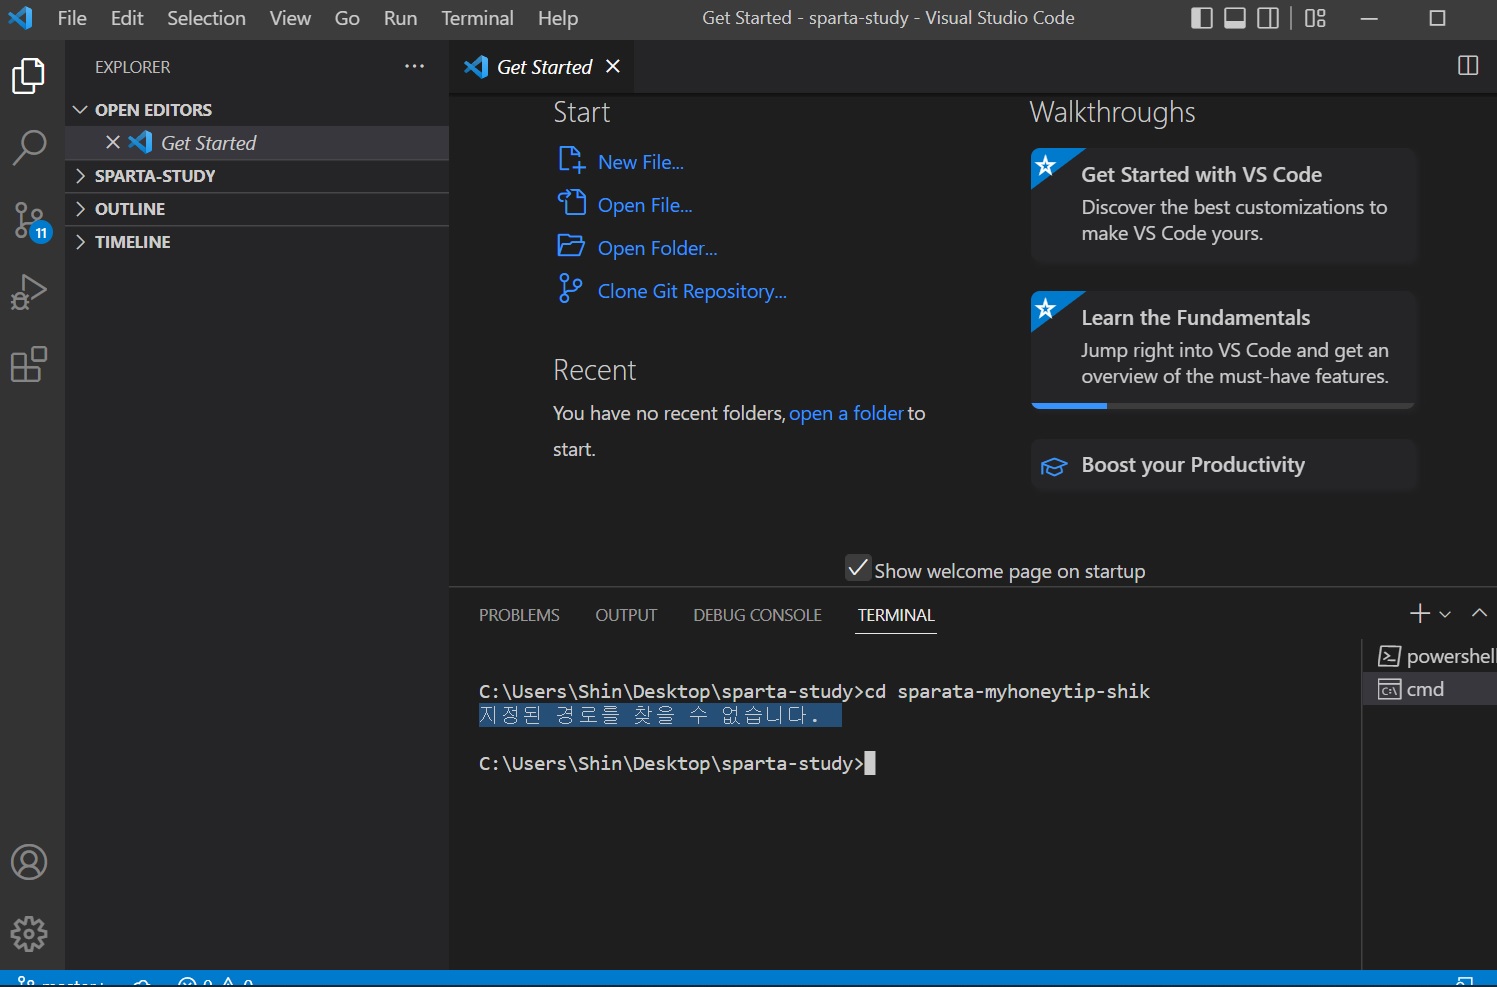Screen dimensions: 1497x987
Task: Launch a new terminal with plus icon
Action: pyautogui.click(x=1419, y=613)
